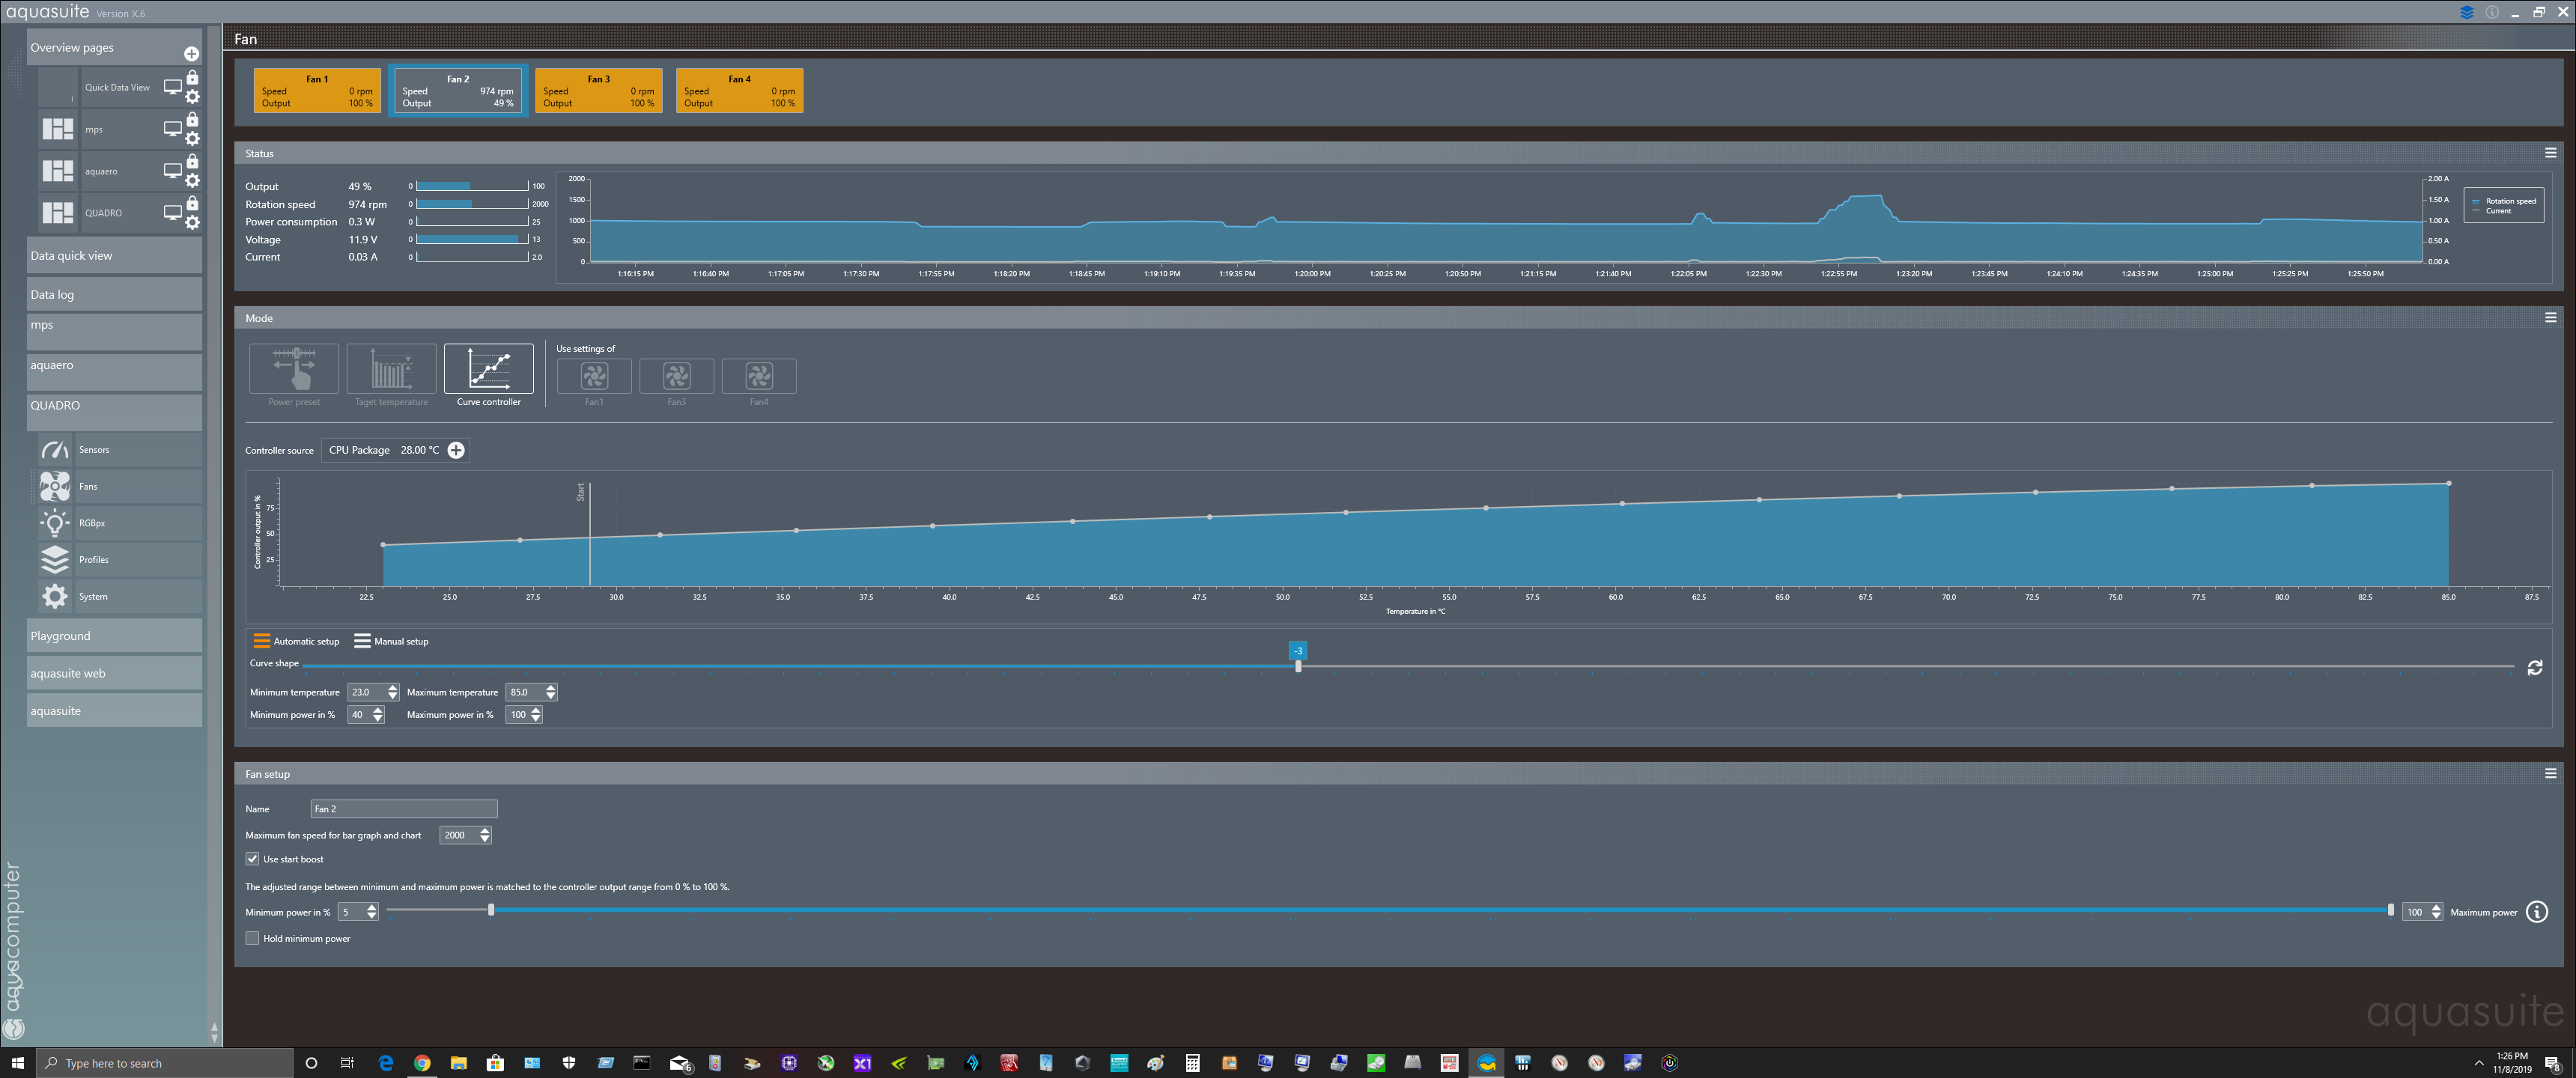Image resolution: width=2576 pixels, height=1078 pixels.
Task: Select the Power preset mode icon
Action: [x=294, y=370]
